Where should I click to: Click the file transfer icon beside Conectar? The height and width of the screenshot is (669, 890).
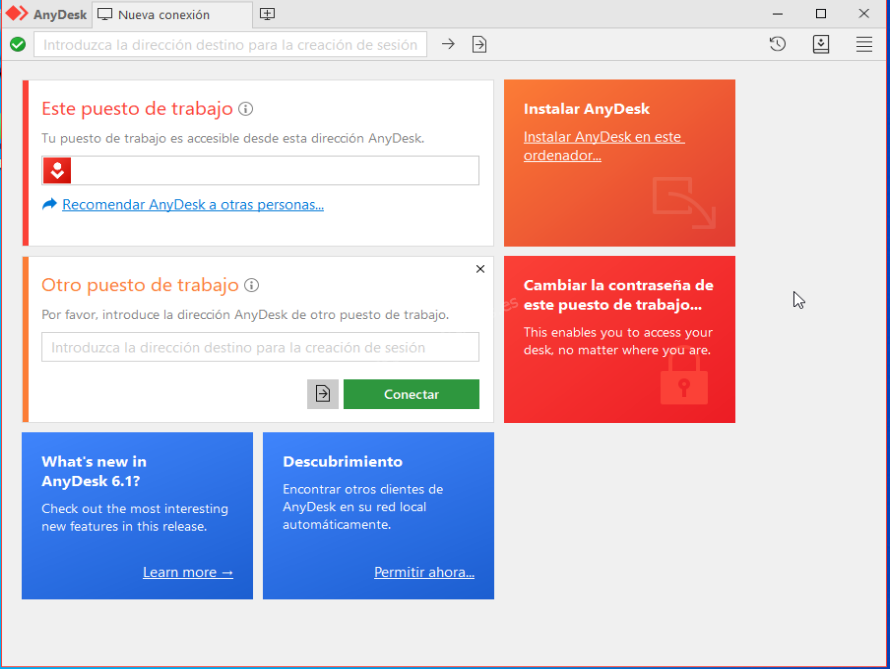pyautogui.click(x=322, y=393)
